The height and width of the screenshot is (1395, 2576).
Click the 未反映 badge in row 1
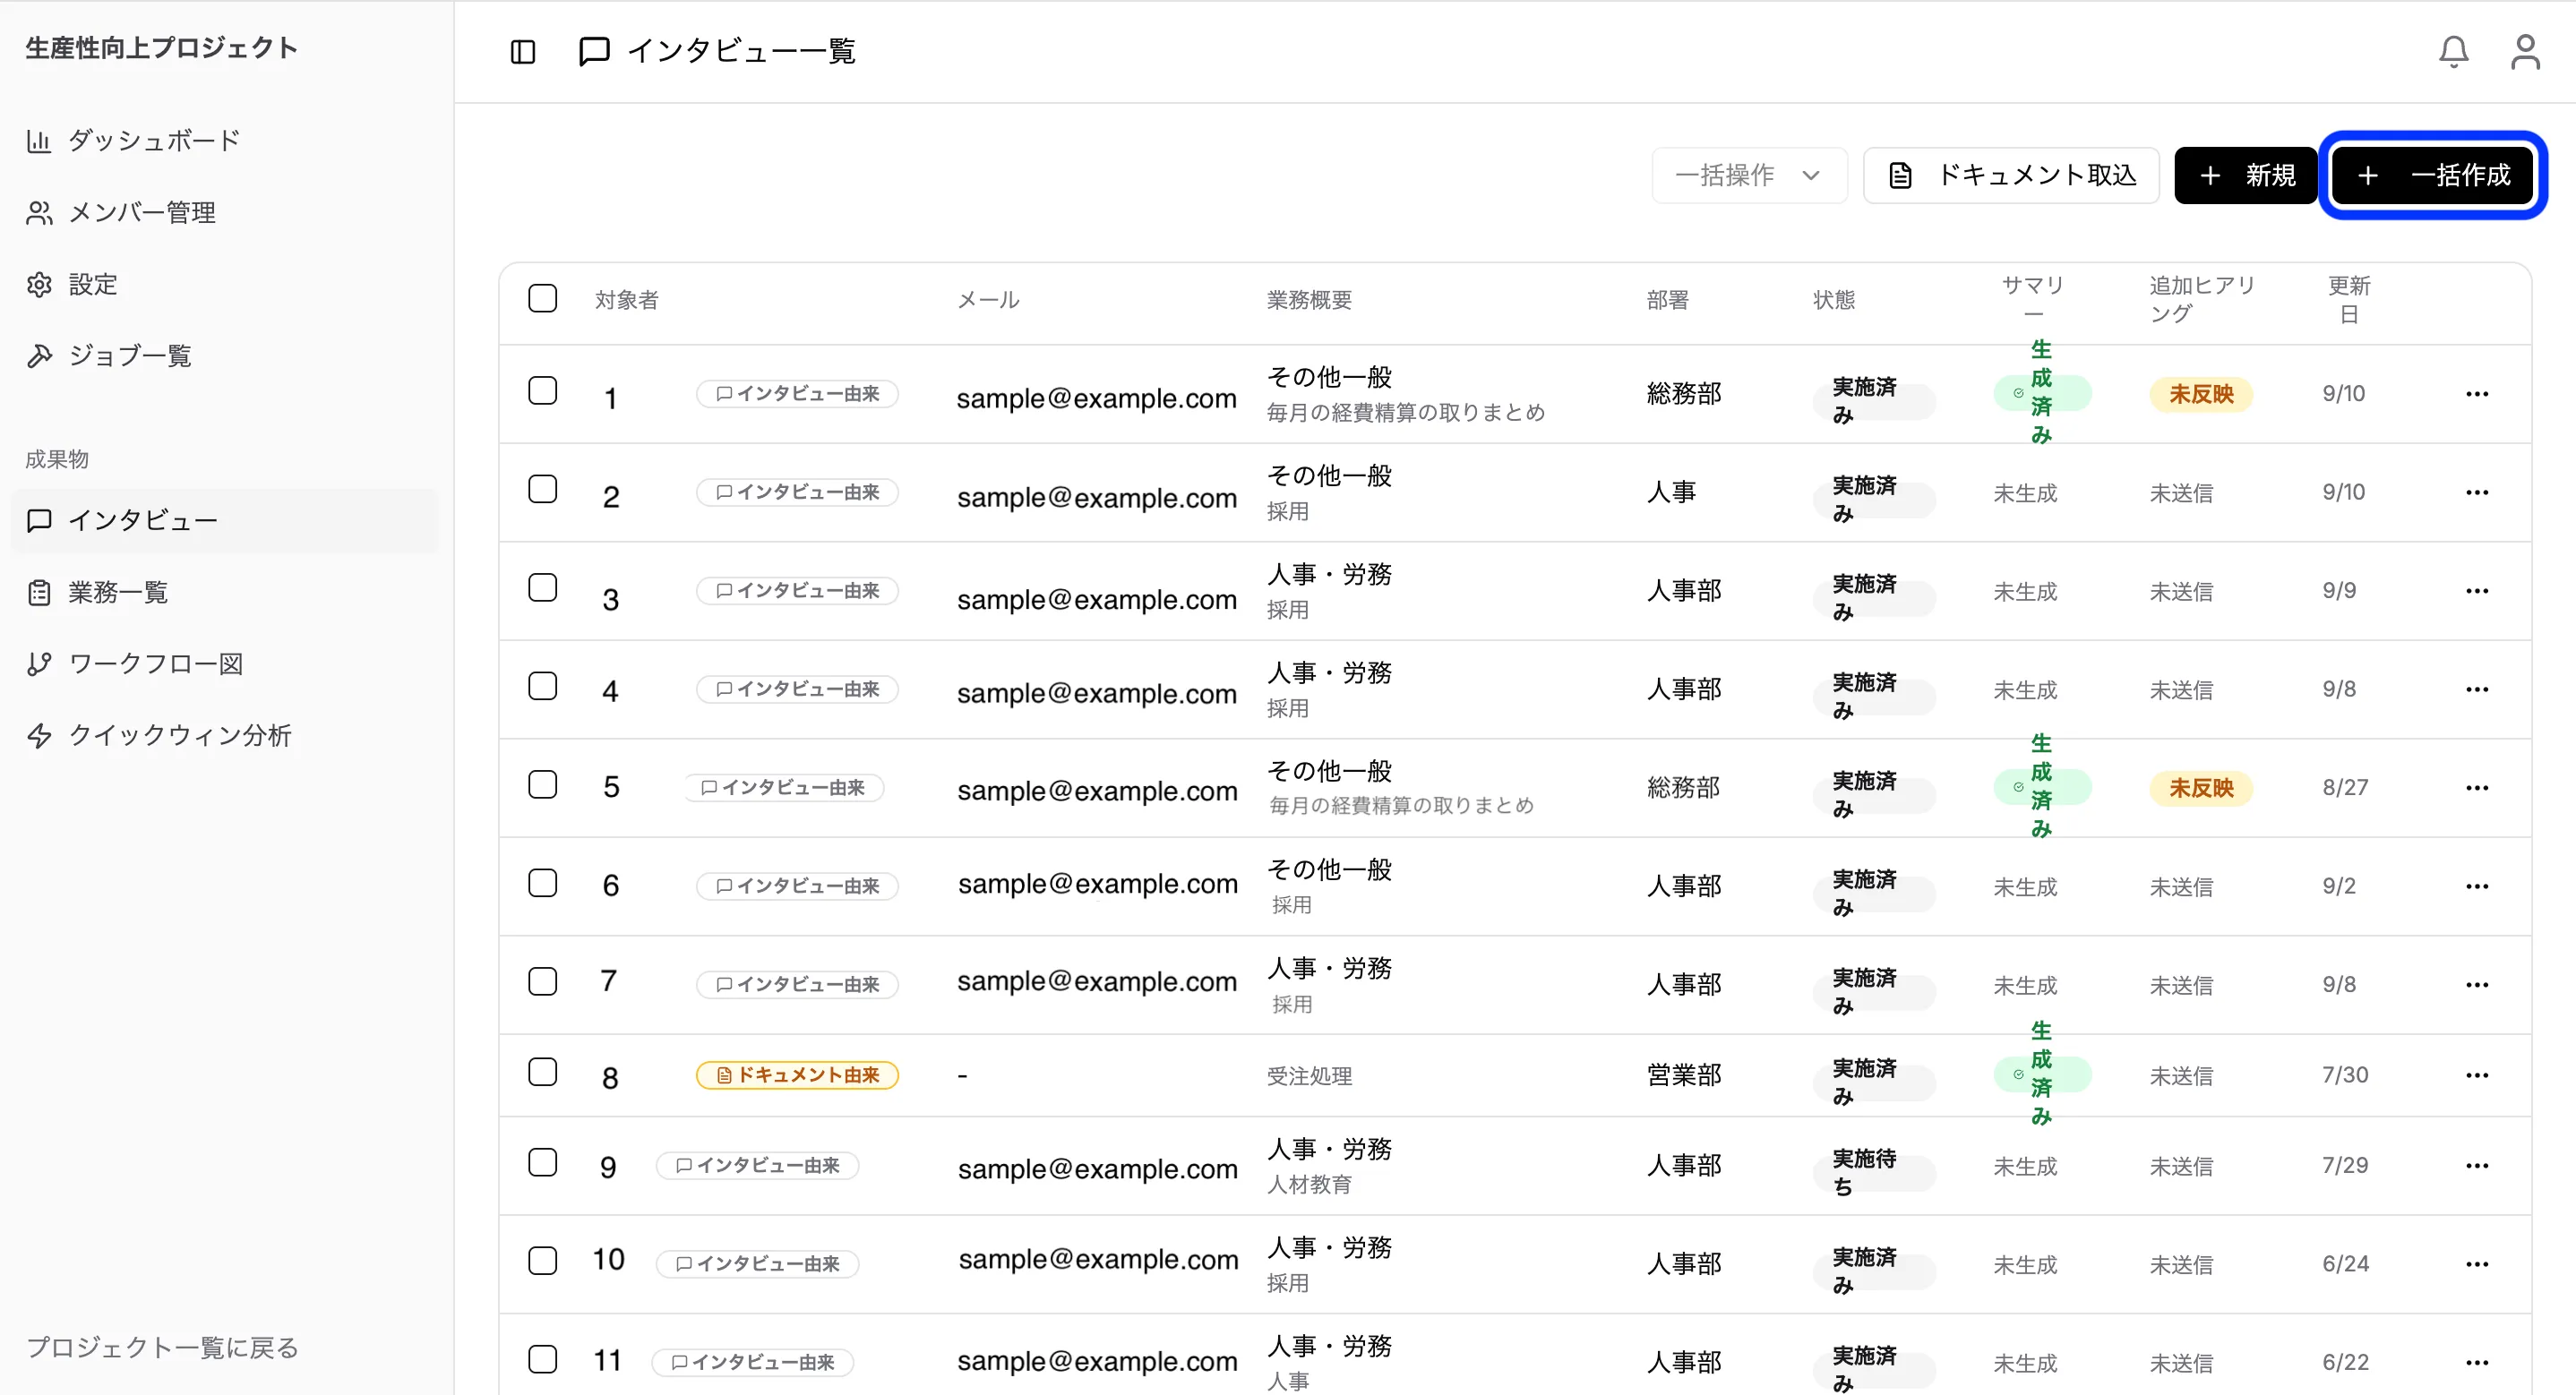coord(2201,394)
